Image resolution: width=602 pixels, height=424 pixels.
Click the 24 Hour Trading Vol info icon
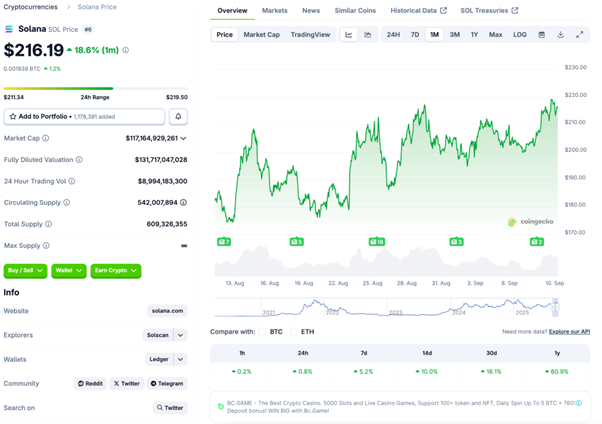click(72, 181)
